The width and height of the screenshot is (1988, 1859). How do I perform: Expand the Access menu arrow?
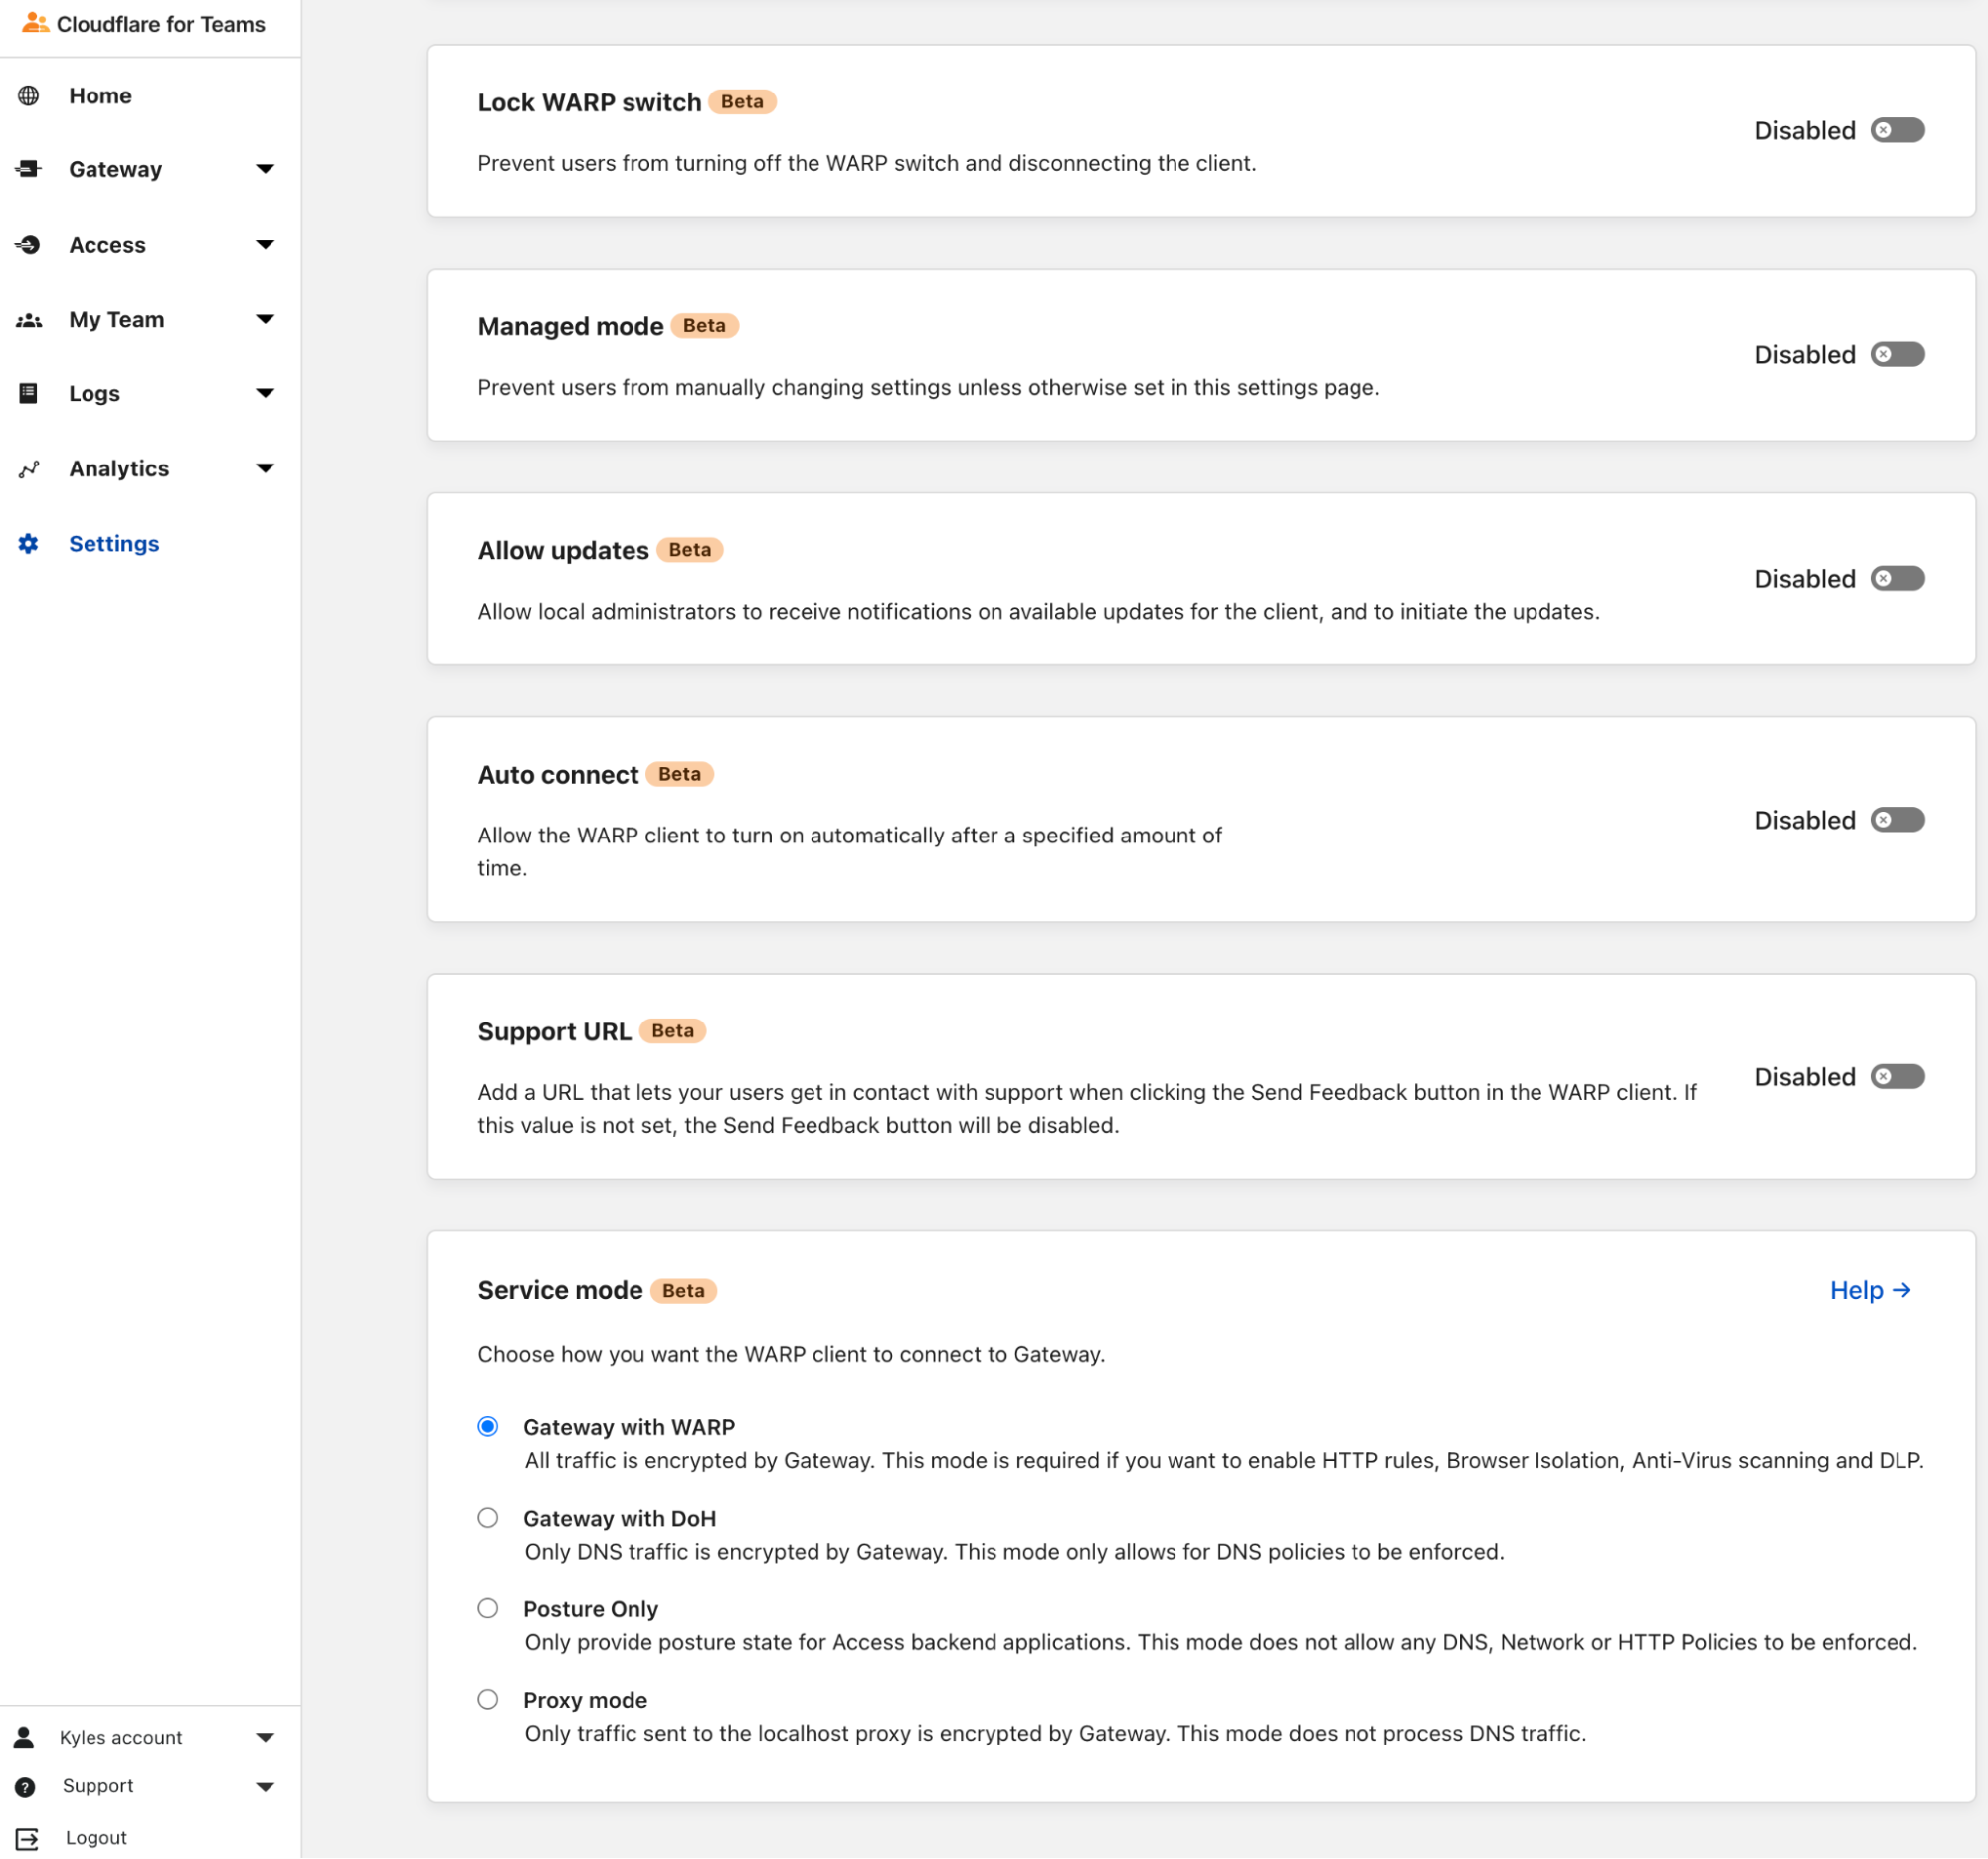pos(265,244)
